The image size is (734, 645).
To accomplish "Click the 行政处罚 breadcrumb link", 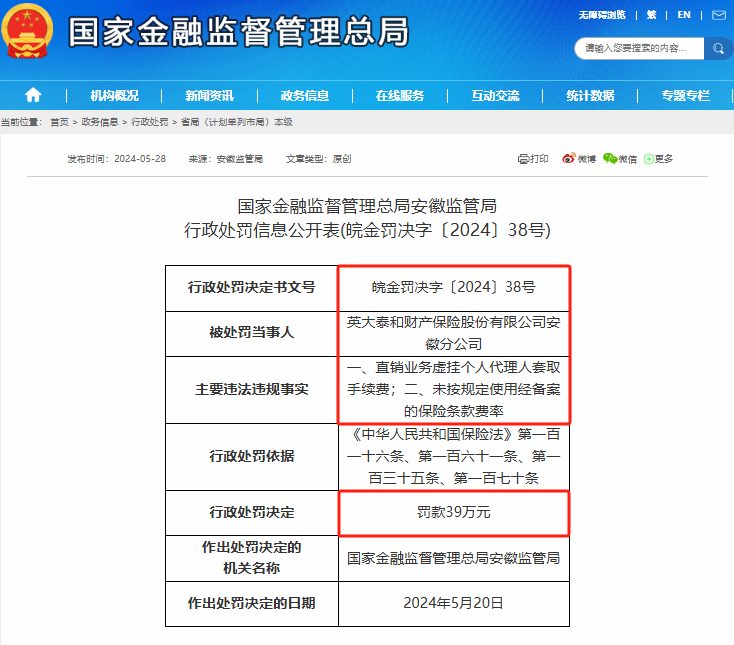I will [152, 122].
